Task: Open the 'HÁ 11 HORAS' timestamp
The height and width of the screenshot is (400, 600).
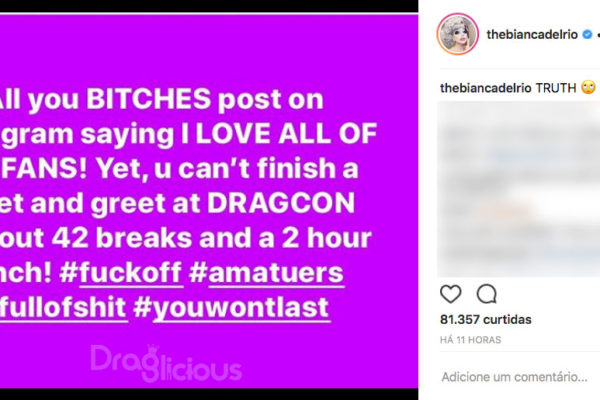Action: pos(470,340)
